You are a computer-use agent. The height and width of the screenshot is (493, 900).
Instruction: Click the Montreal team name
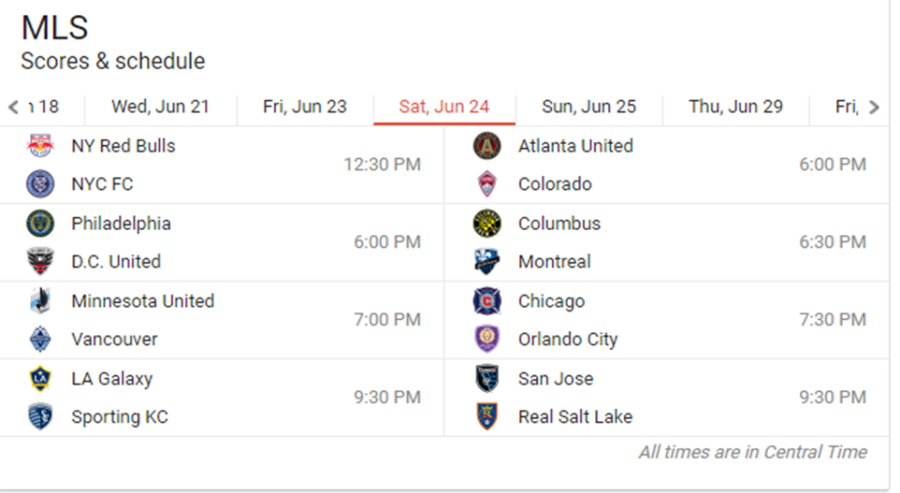pyautogui.click(x=554, y=262)
